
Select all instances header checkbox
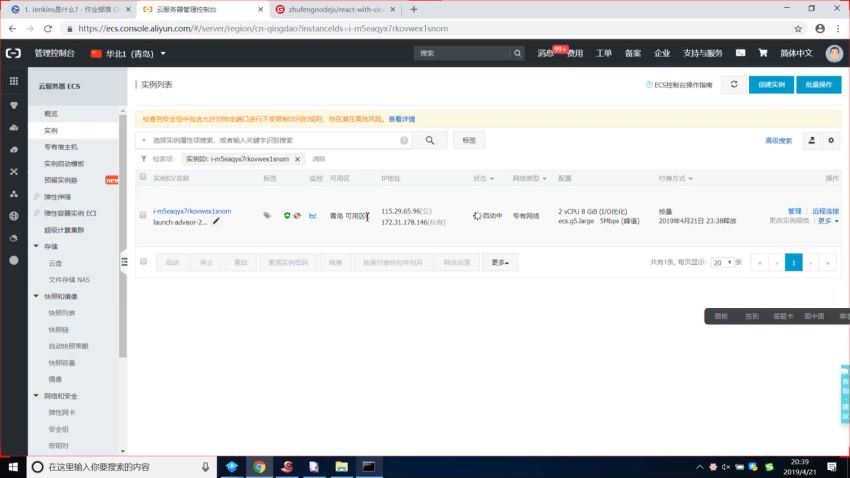click(x=143, y=177)
